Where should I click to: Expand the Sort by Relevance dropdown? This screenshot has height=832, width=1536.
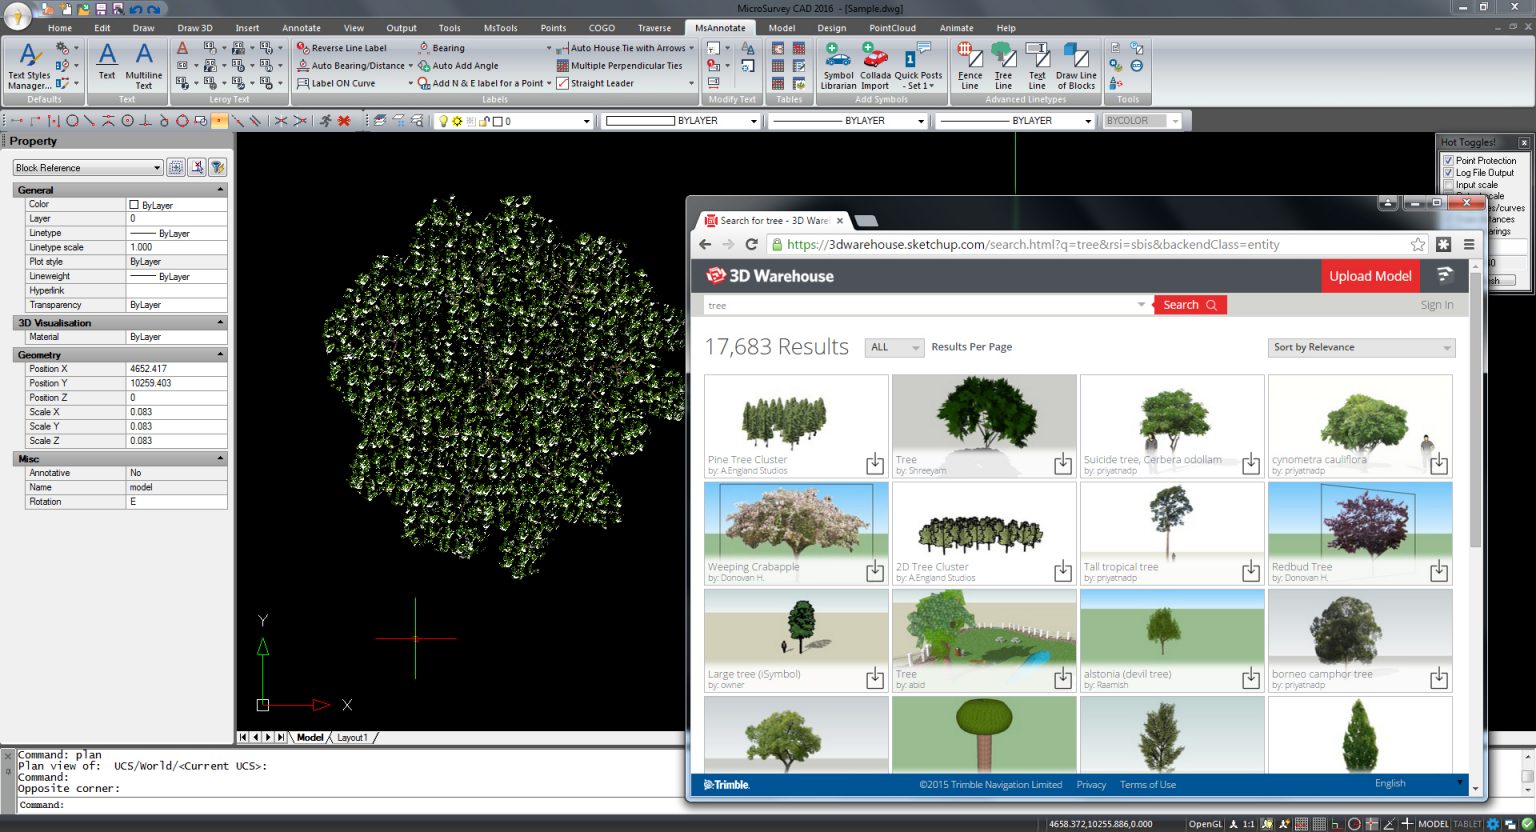point(1361,347)
